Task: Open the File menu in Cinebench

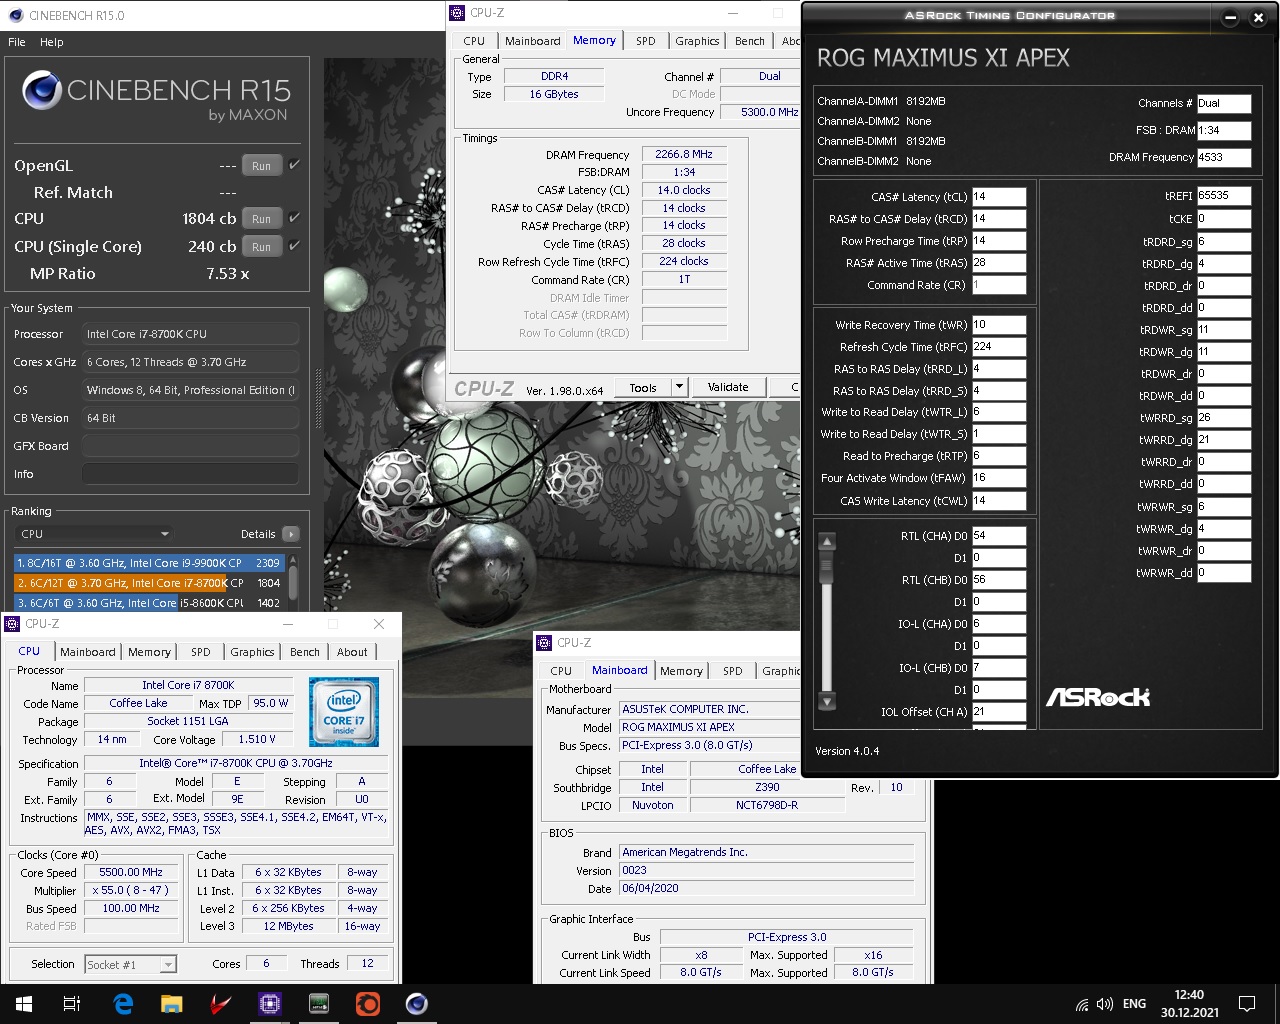Action: (x=17, y=42)
